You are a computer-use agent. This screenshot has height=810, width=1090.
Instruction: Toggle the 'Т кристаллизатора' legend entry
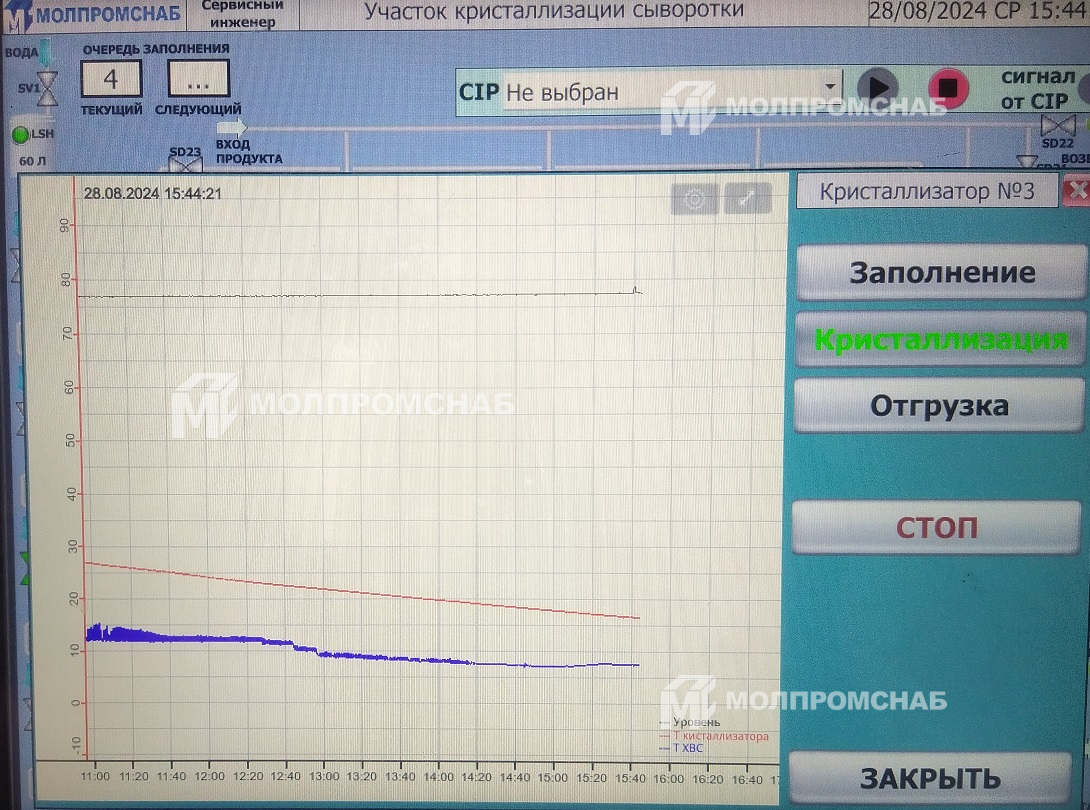(x=719, y=736)
